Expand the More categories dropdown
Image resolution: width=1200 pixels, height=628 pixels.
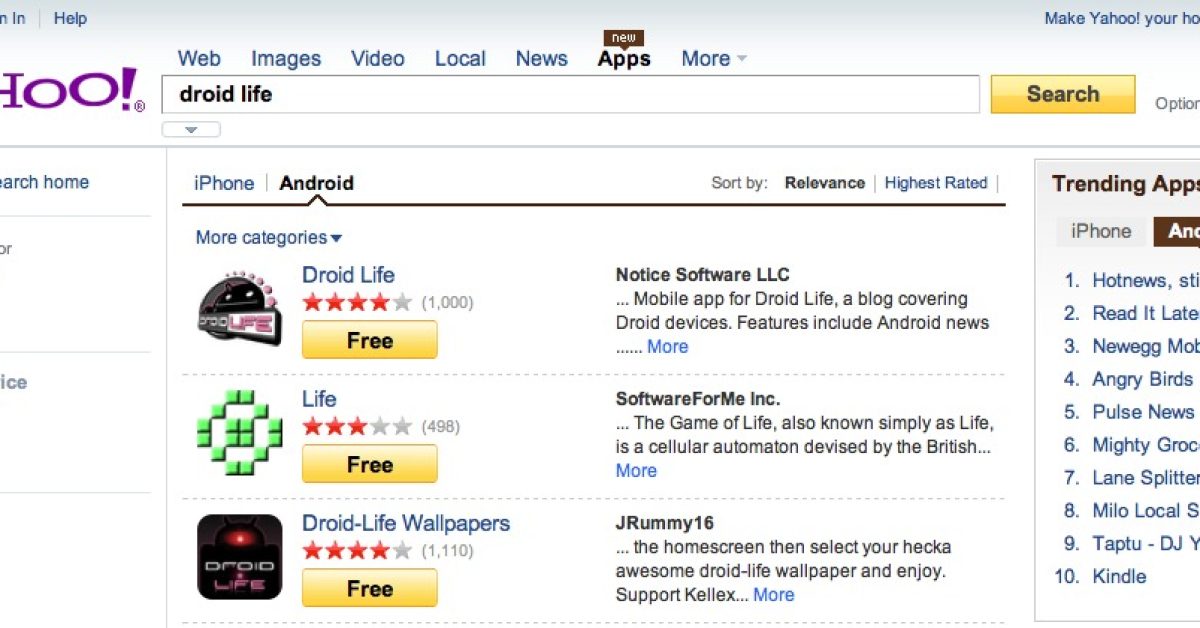tap(268, 238)
